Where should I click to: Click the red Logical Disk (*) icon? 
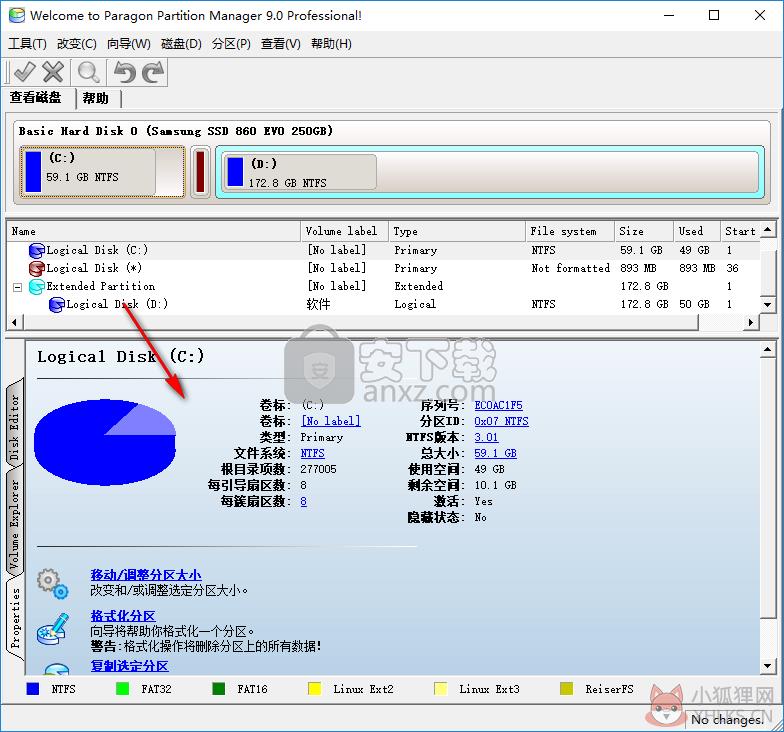37,268
